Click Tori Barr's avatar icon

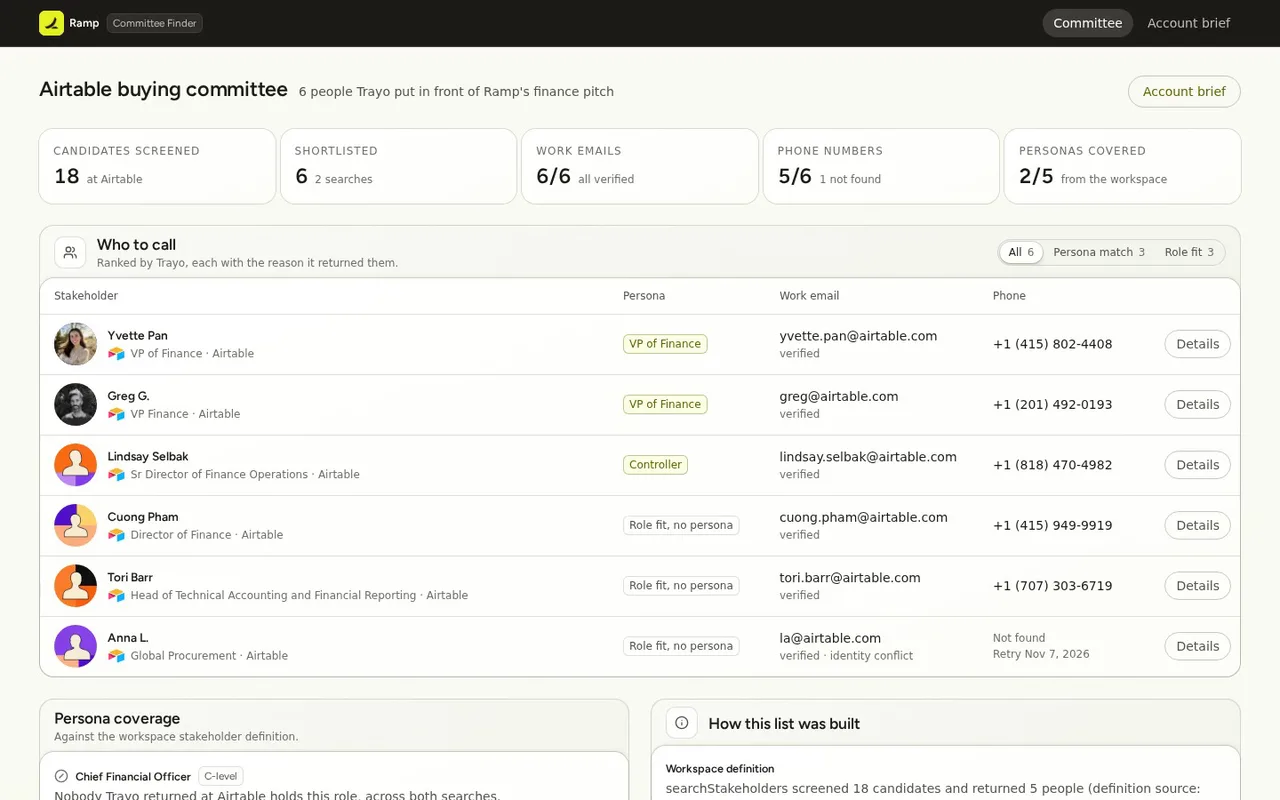click(75, 586)
